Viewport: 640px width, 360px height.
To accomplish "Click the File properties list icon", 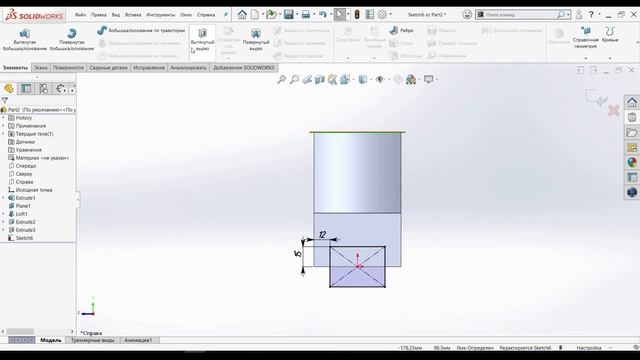I will (x=370, y=15).
